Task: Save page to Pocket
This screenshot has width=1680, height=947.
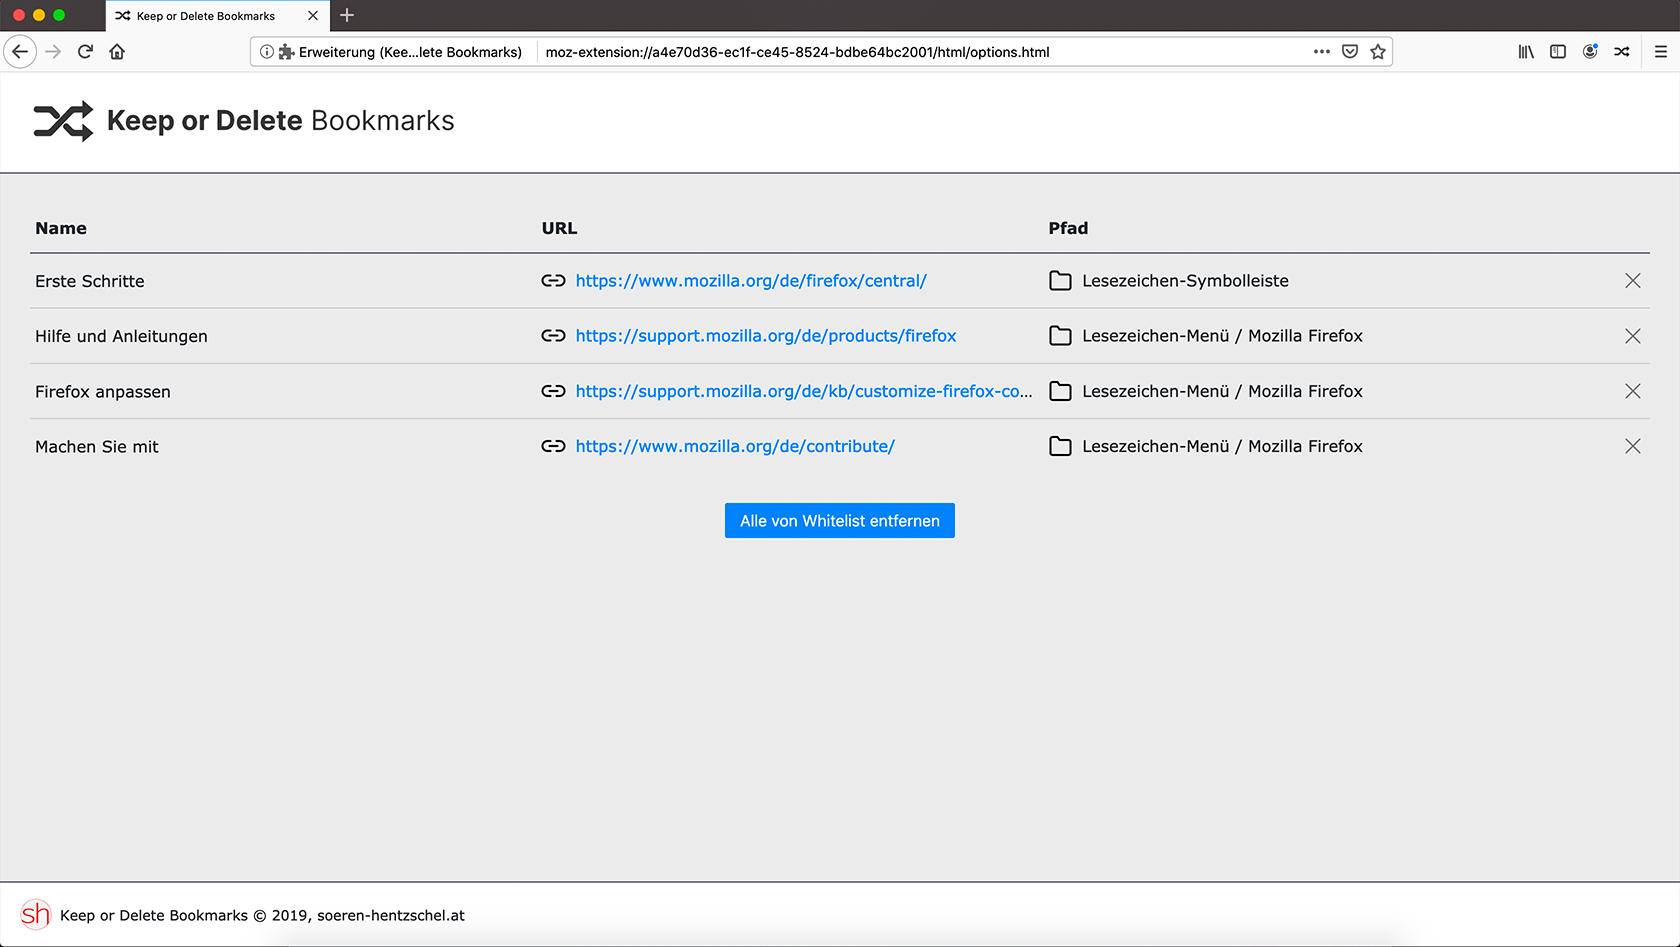Action: [1350, 52]
